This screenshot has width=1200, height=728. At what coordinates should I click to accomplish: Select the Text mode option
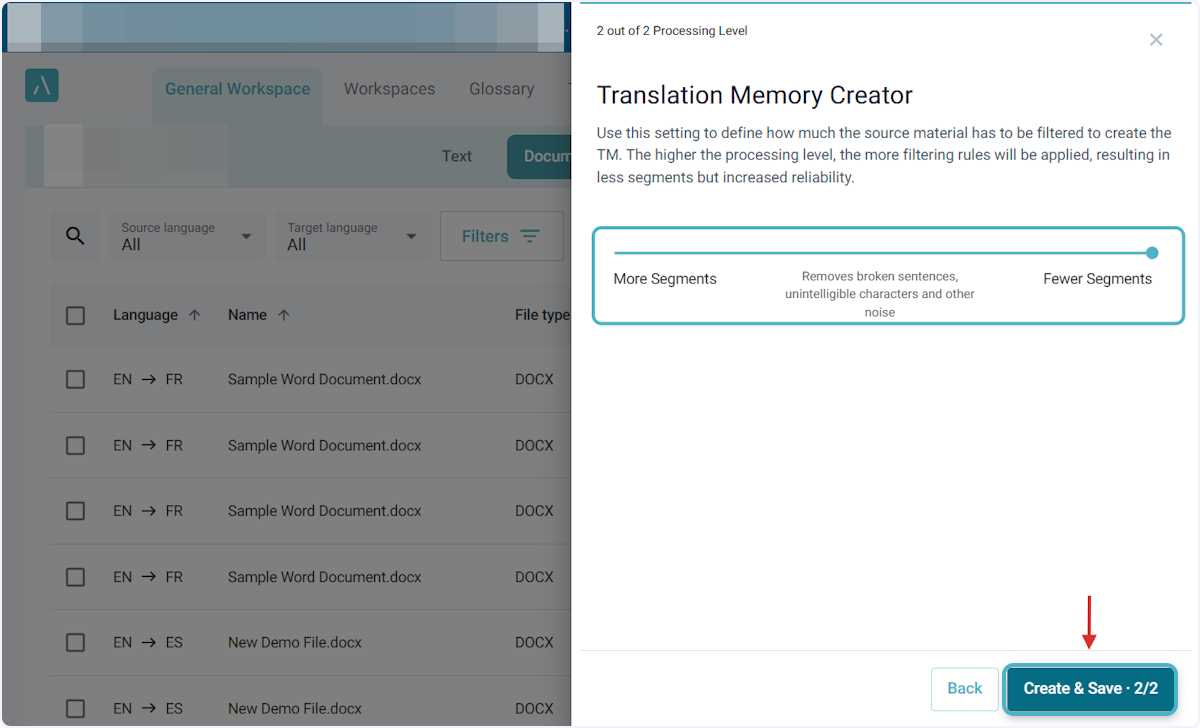(x=456, y=156)
